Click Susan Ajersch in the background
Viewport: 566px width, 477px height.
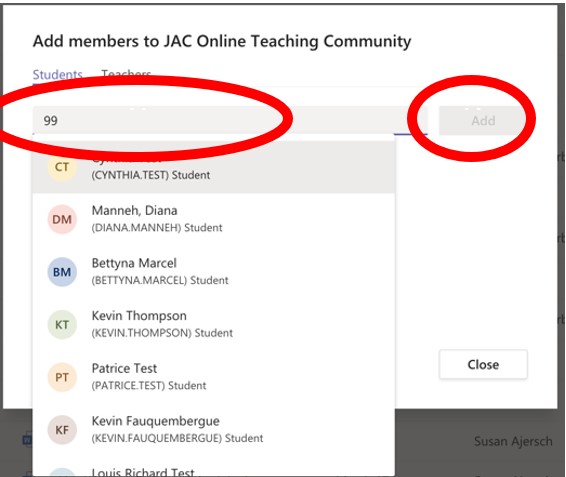[513, 441]
